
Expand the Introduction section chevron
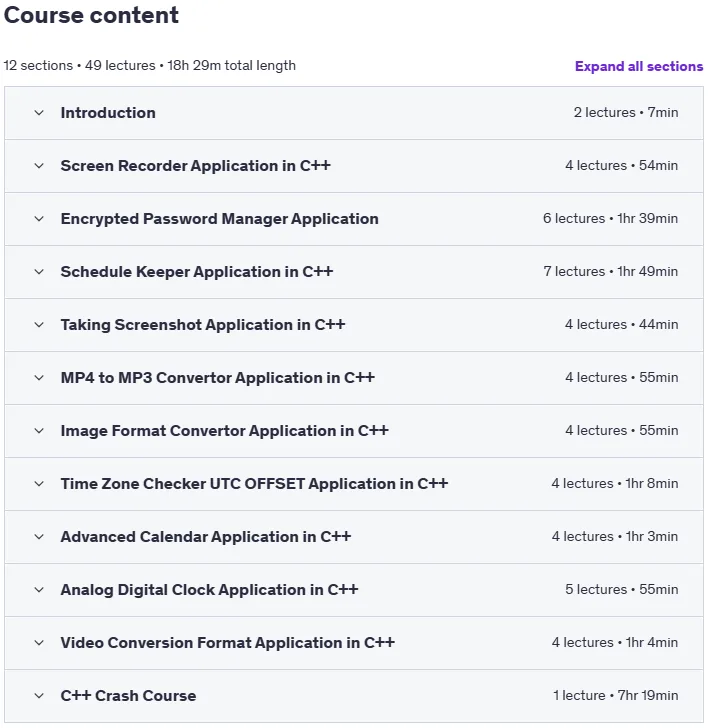pyautogui.click(x=39, y=113)
